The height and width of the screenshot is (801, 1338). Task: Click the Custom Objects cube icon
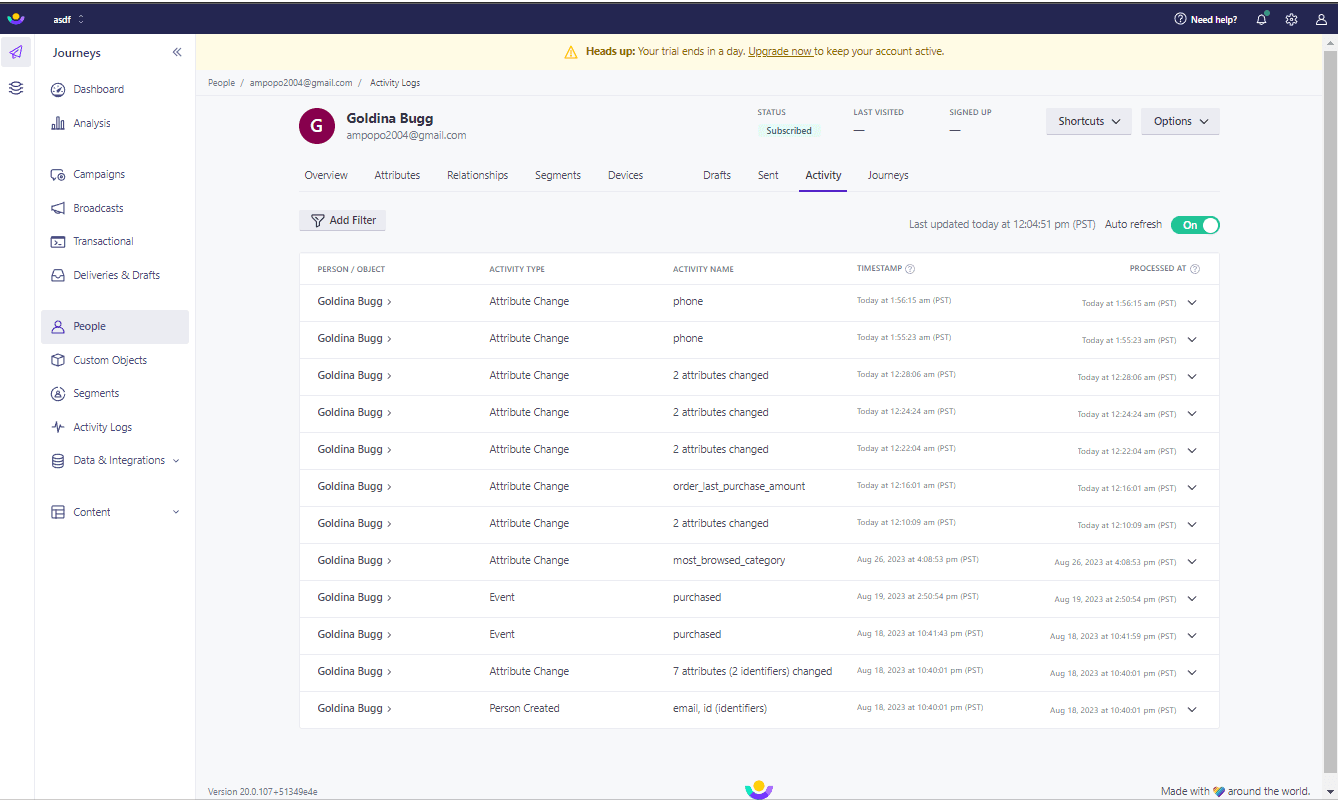coord(58,360)
